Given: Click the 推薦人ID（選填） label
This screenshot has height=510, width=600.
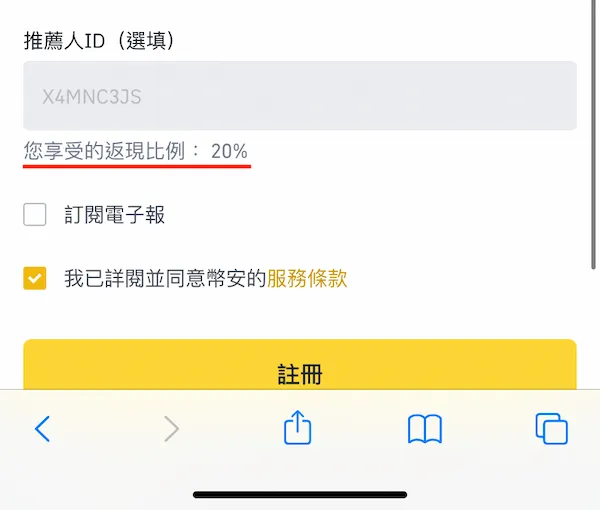Looking at the screenshot, I should point(99,41).
